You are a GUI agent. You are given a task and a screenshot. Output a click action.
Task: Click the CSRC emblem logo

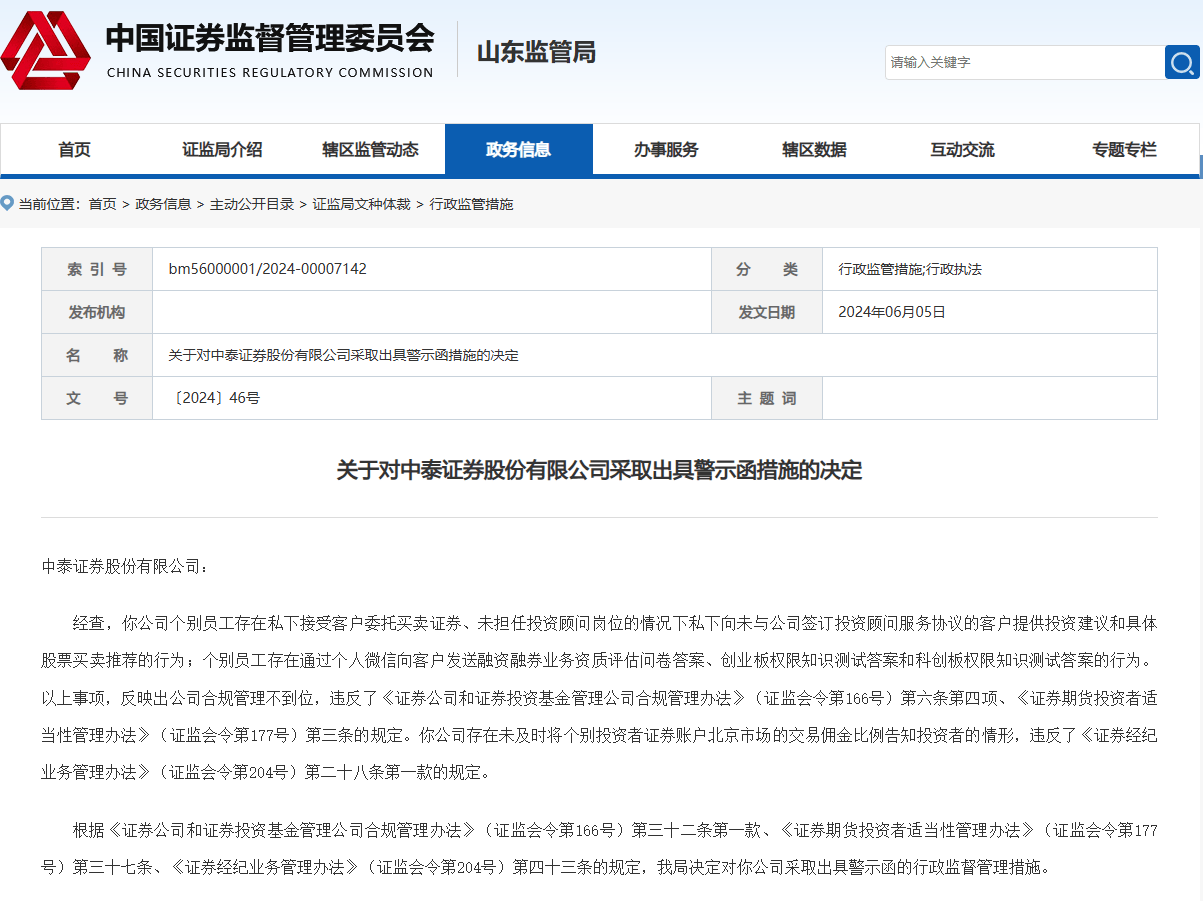(47, 48)
